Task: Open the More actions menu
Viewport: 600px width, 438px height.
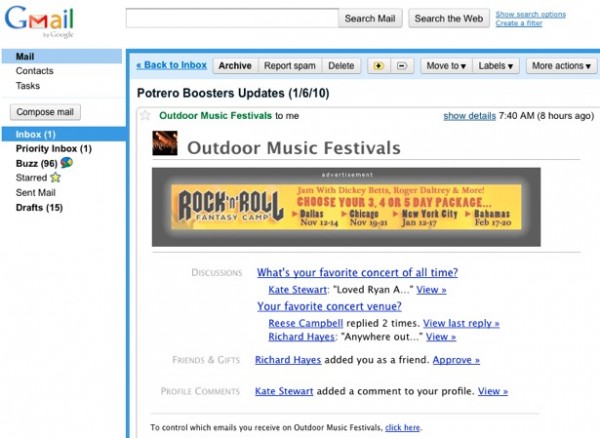Action: coord(561,66)
